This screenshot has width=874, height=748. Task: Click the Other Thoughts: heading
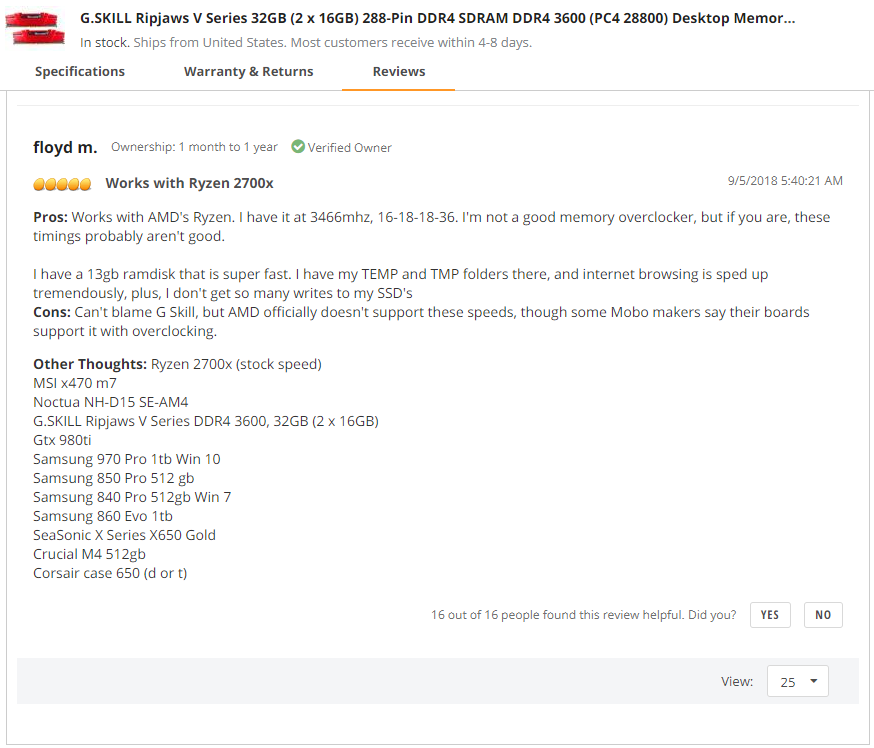90,364
